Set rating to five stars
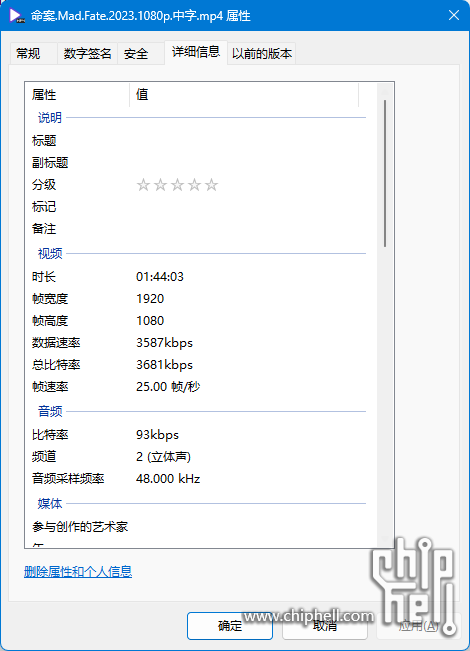Viewport: 470px width, 651px height. [211, 185]
